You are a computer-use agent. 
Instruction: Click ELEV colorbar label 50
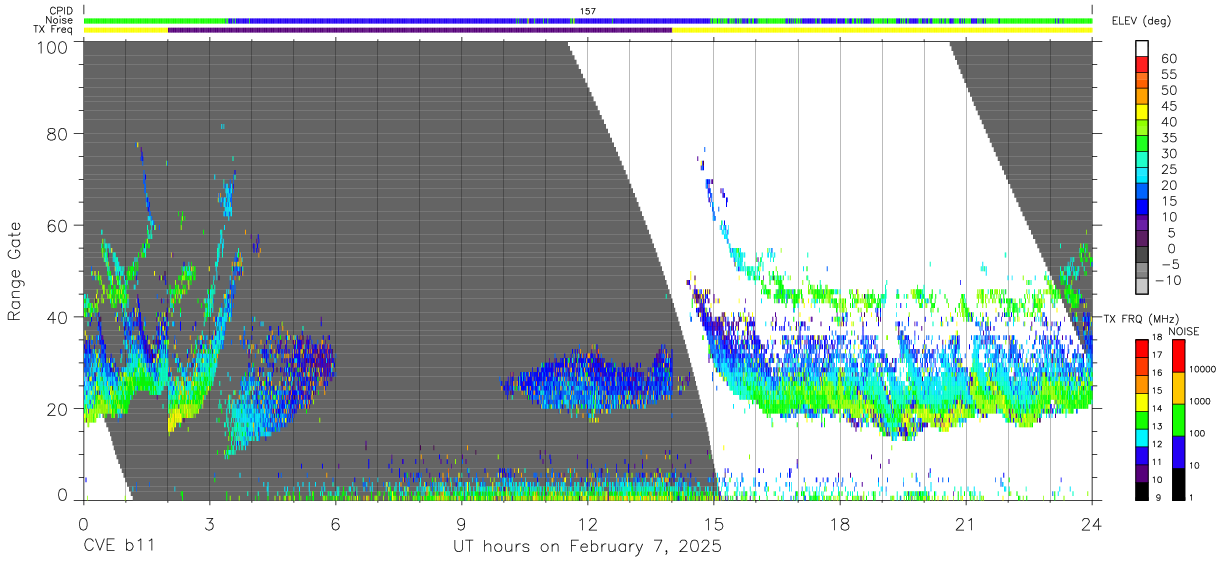click(x=1169, y=91)
